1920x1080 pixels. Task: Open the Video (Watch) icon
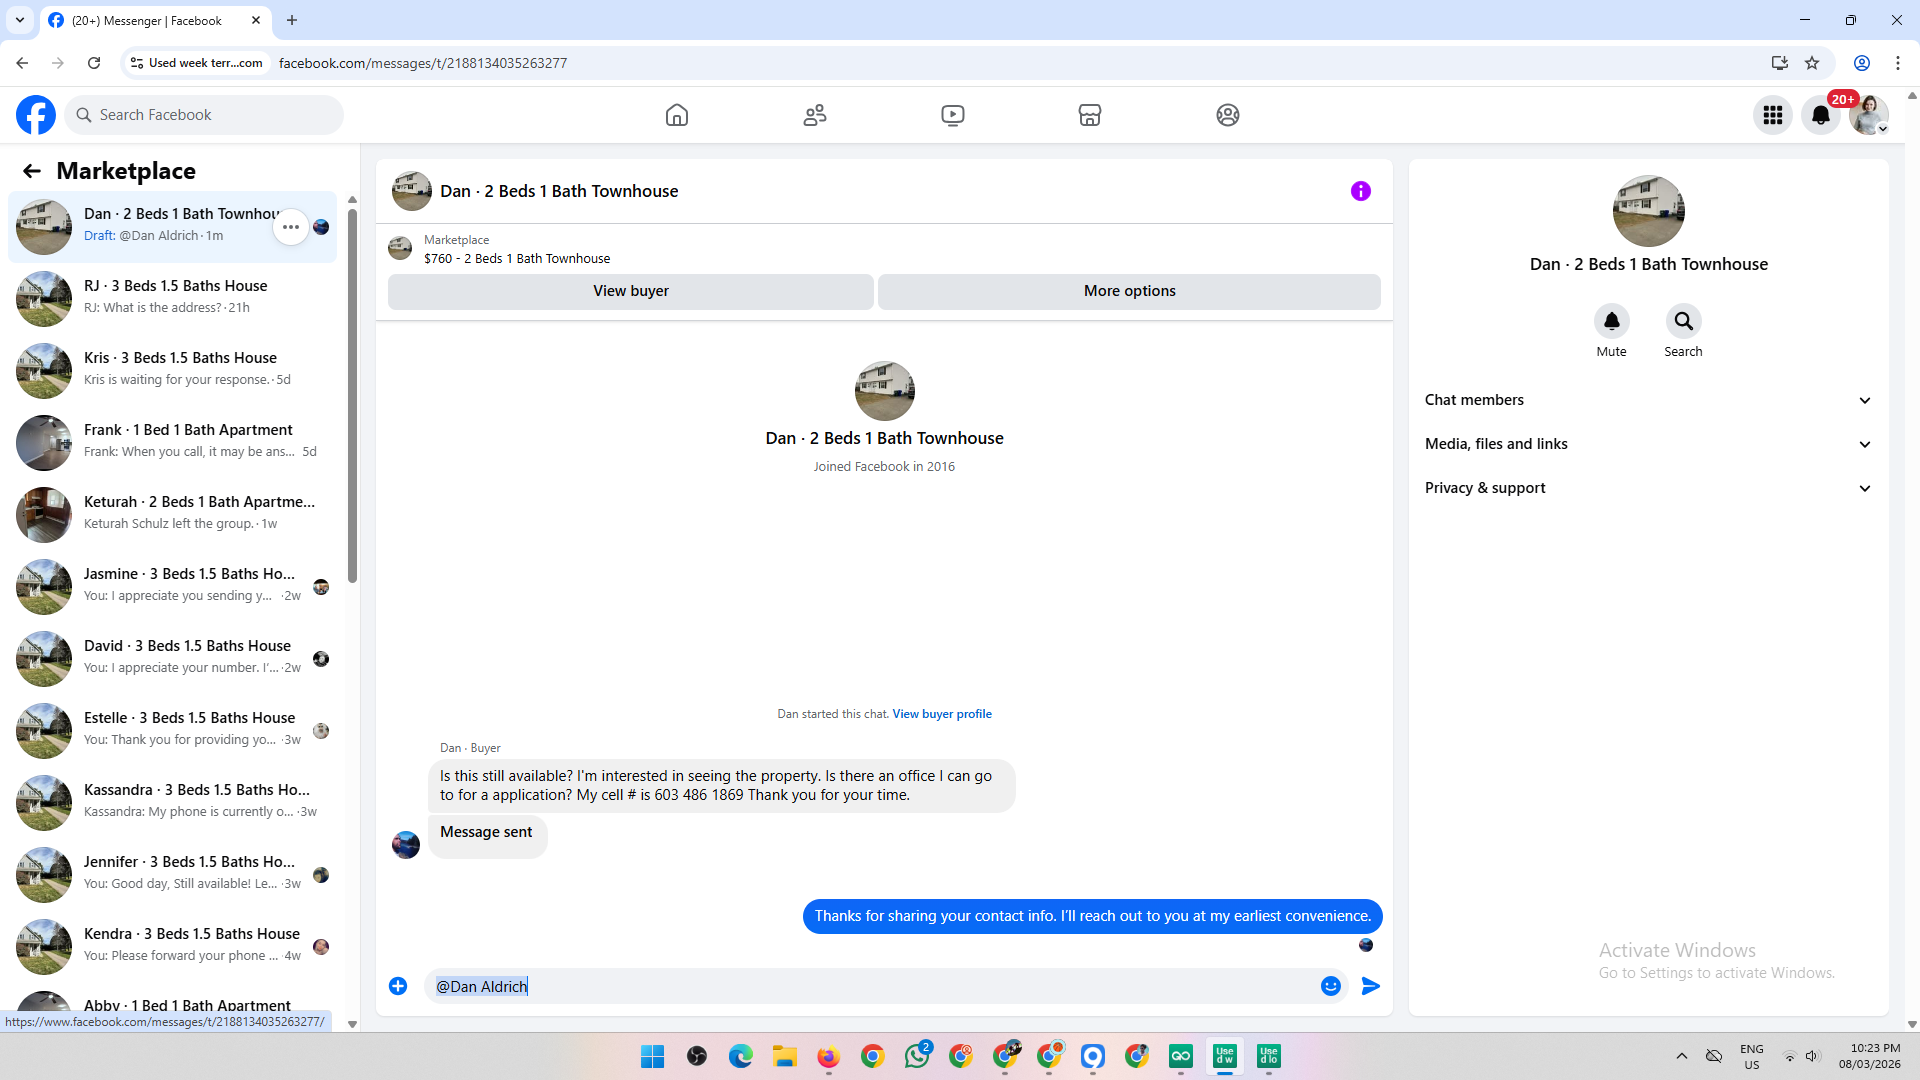pyautogui.click(x=953, y=115)
